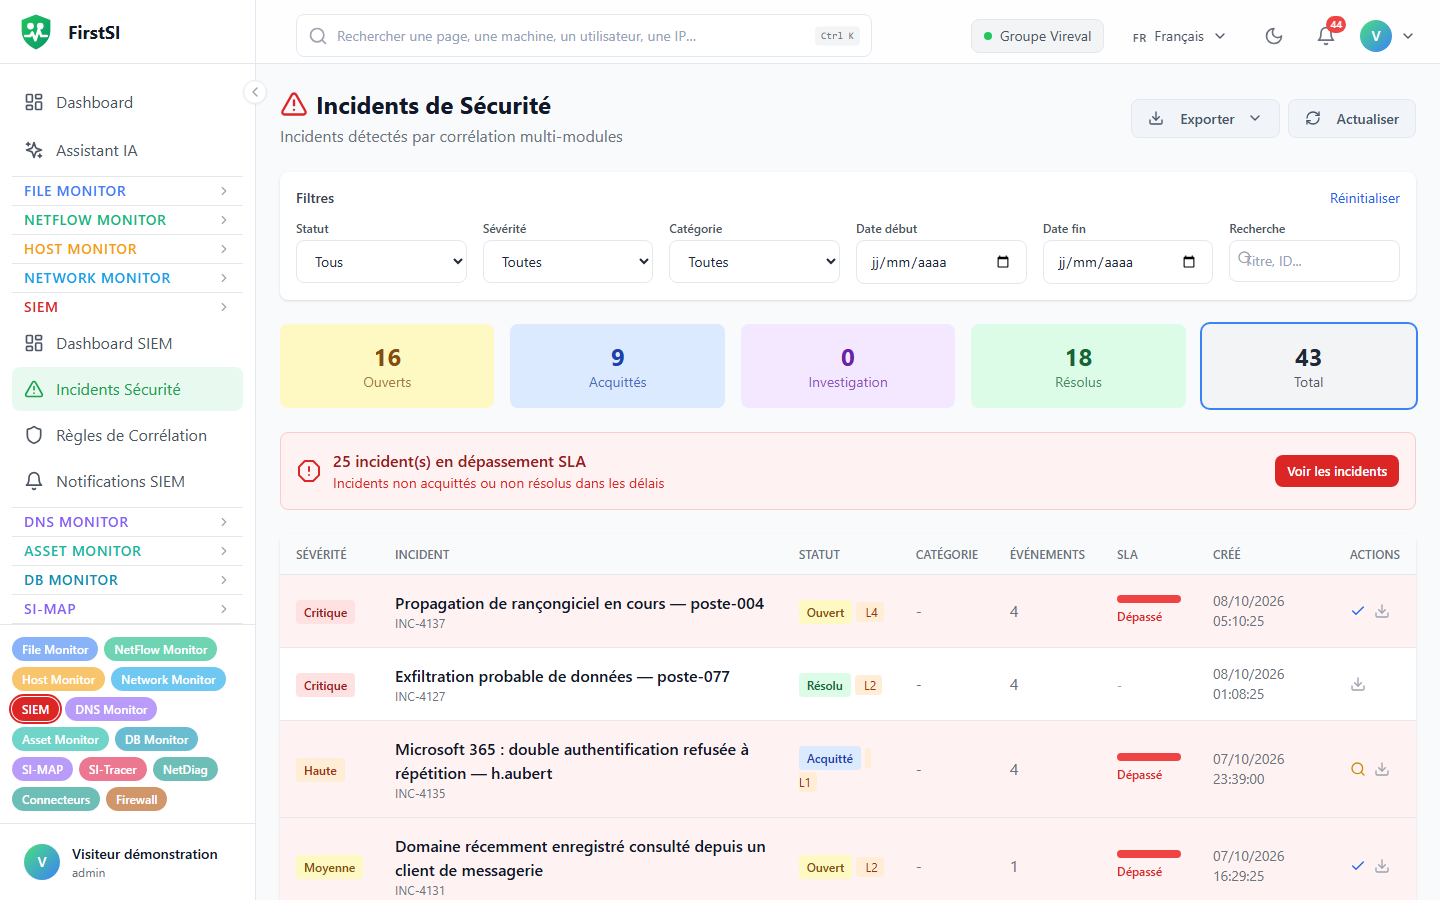Open Assistant IA from the sidebar
The height and width of the screenshot is (900, 1440).
pos(127,150)
